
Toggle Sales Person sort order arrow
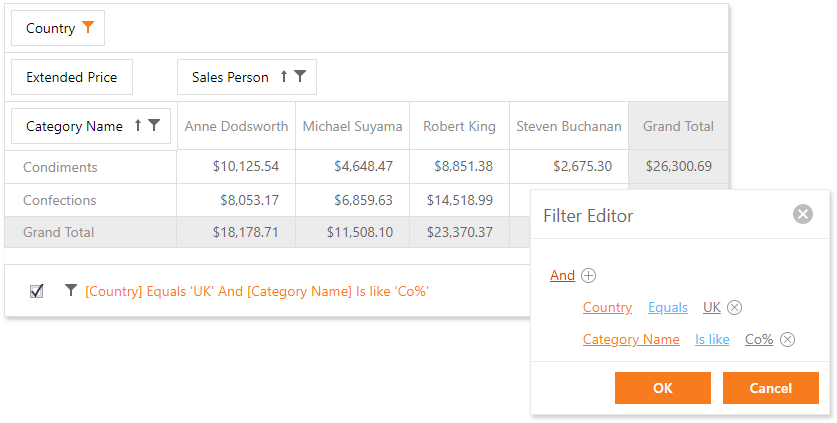coord(284,76)
